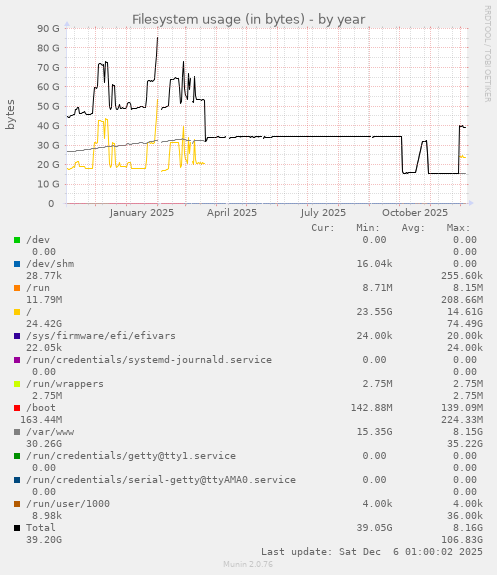Click the gray /var/www legend swatch
The height and width of the screenshot is (575, 497).
(x=17, y=432)
